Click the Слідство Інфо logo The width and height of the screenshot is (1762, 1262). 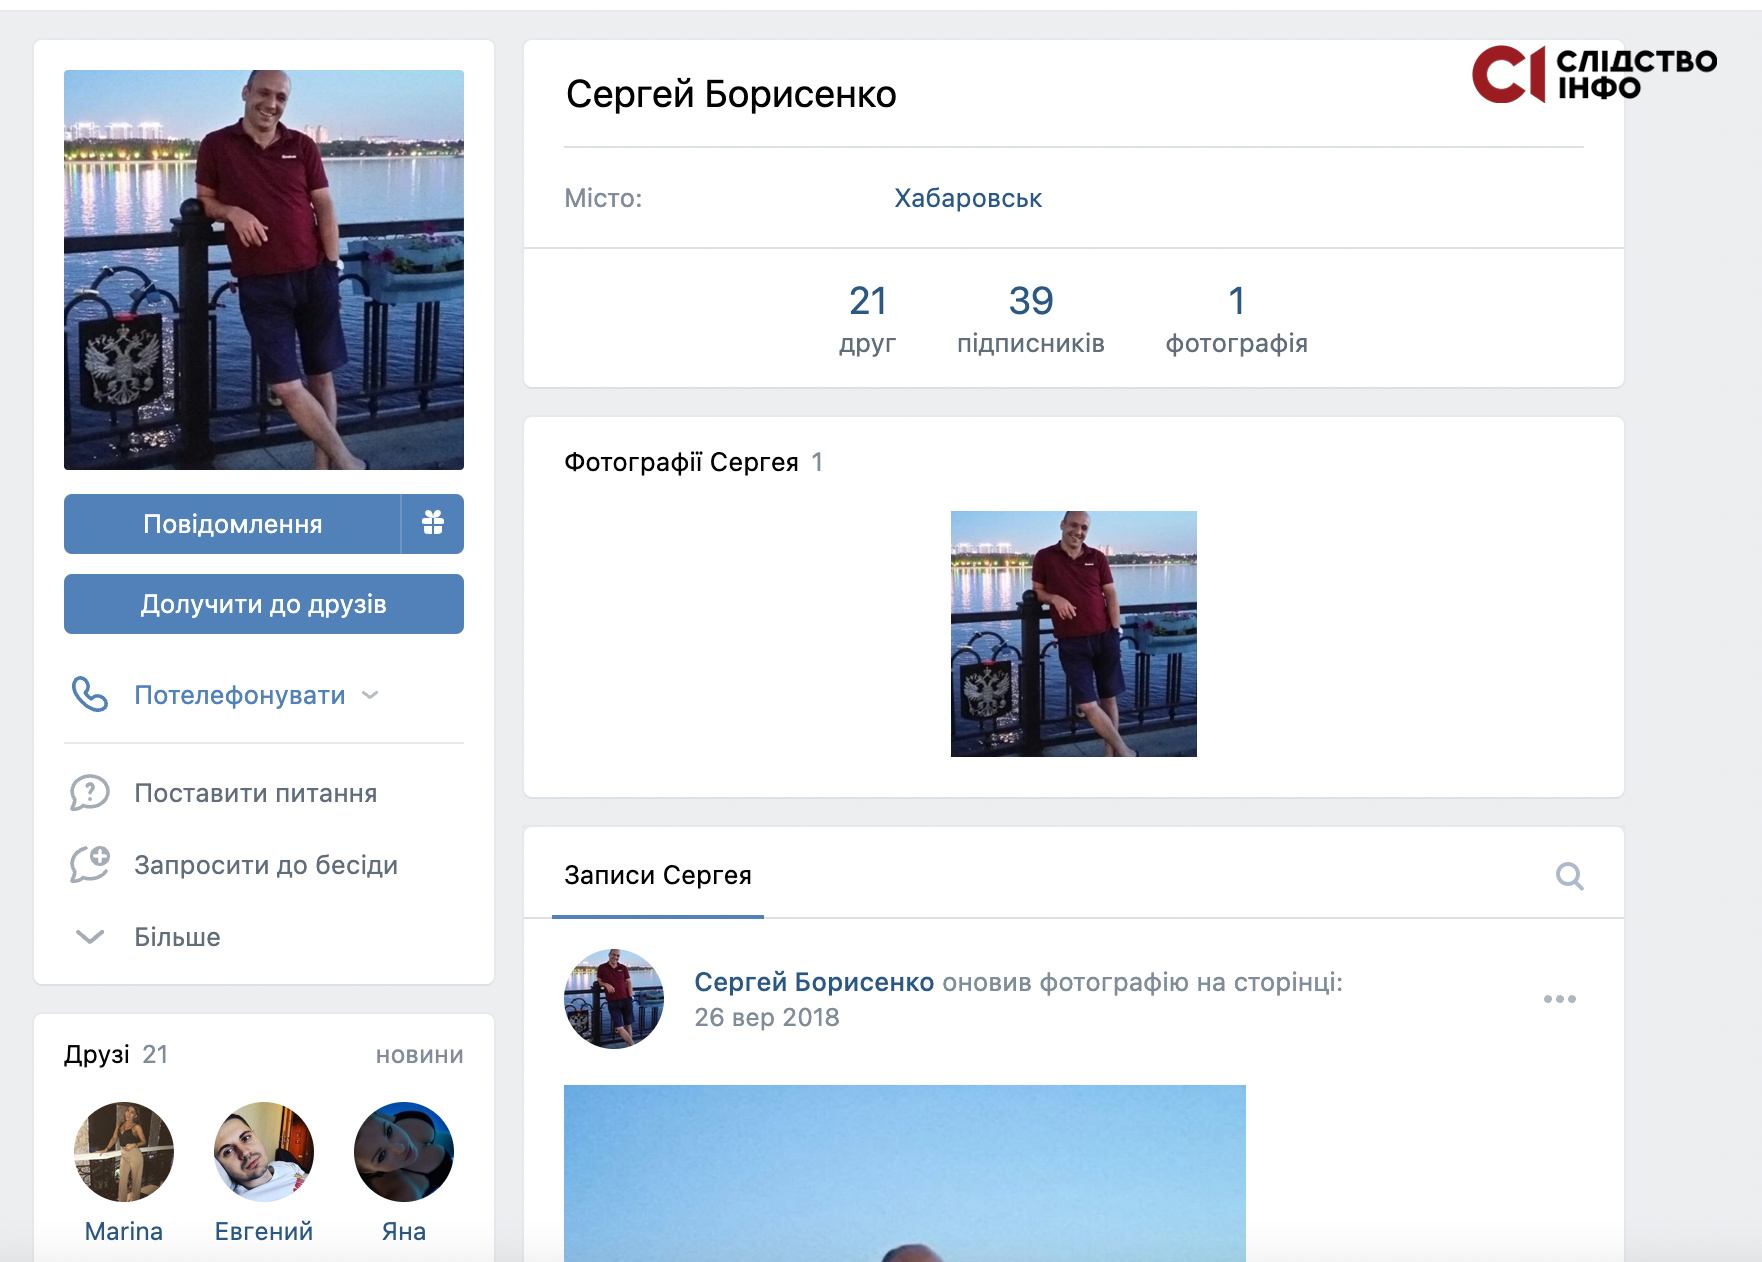click(1594, 74)
